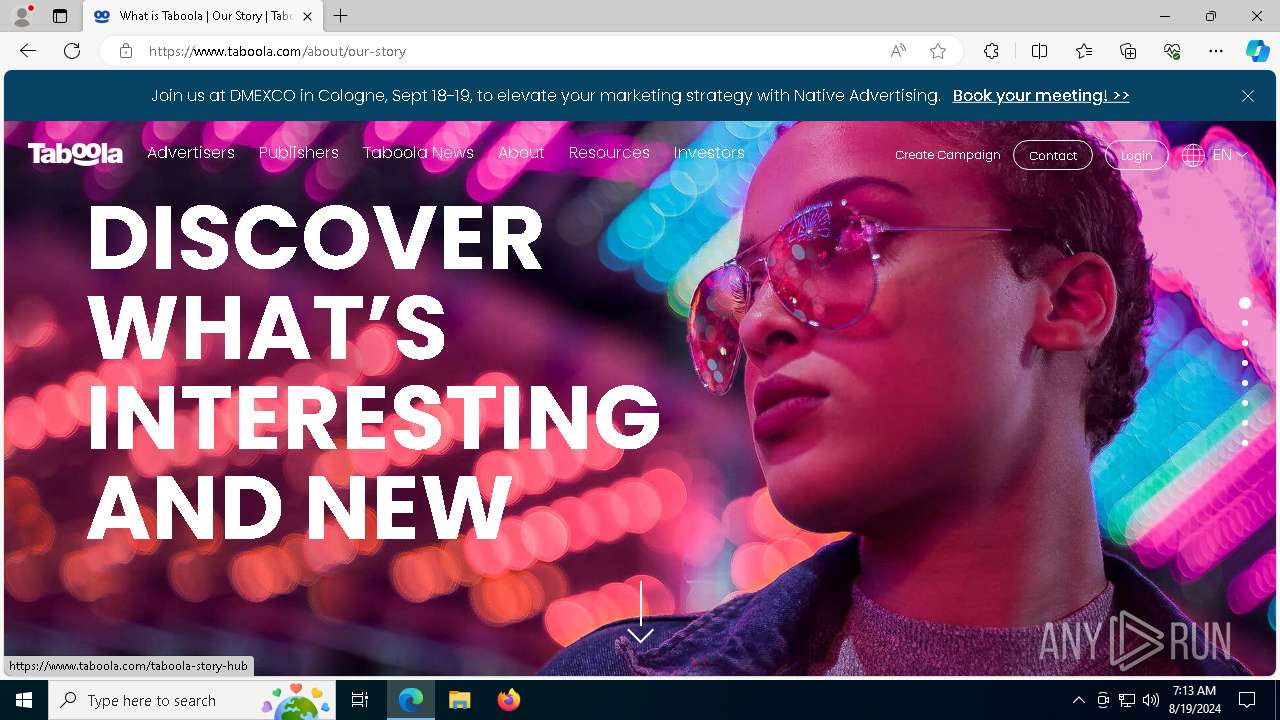The height and width of the screenshot is (720, 1280).
Task: Select the fourth slide dot indicator
Action: click(1245, 363)
